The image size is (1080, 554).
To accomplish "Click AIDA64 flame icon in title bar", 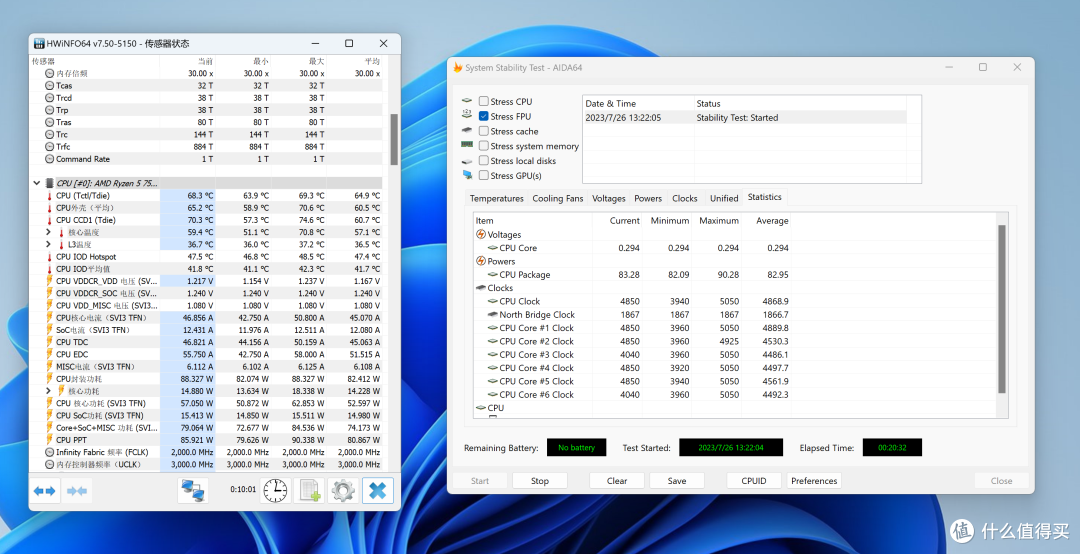I will pos(457,68).
